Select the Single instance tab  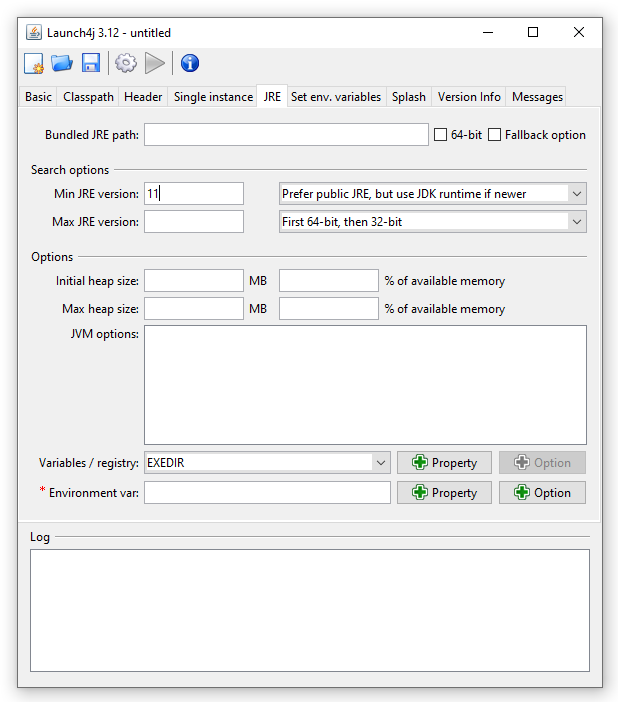click(x=213, y=97)
